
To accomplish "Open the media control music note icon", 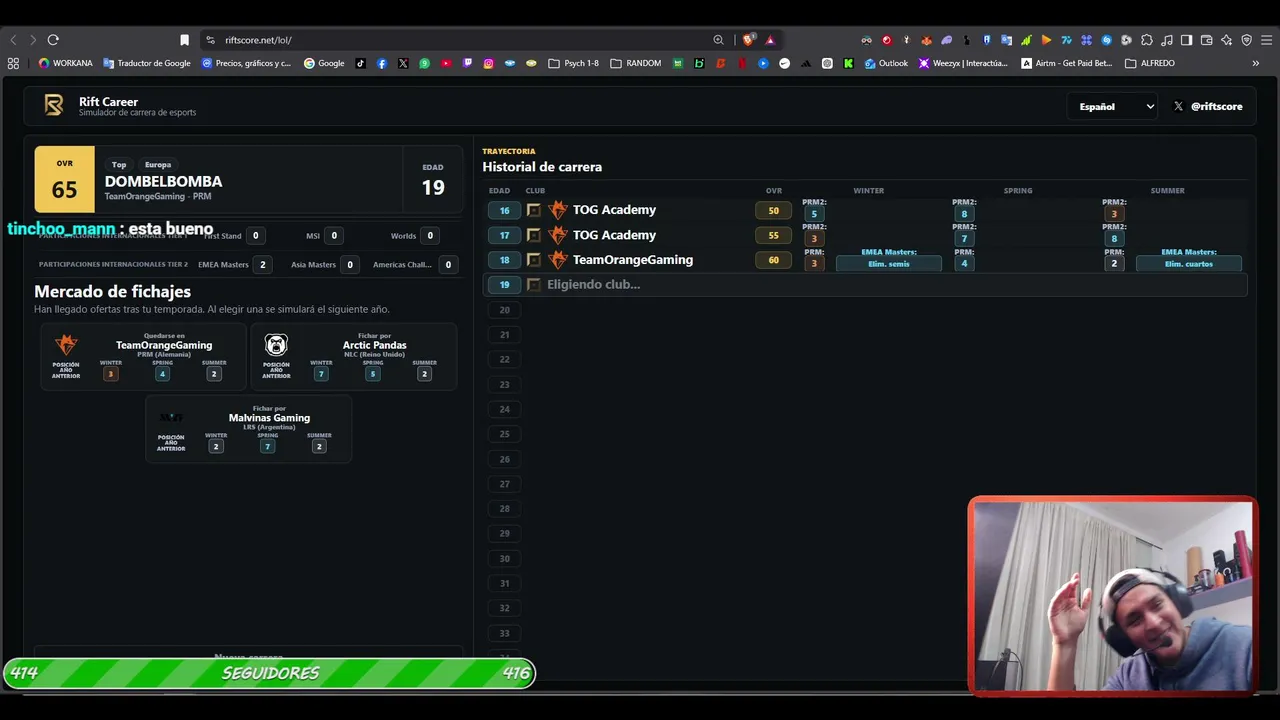I will click(x=1166, y=40).
